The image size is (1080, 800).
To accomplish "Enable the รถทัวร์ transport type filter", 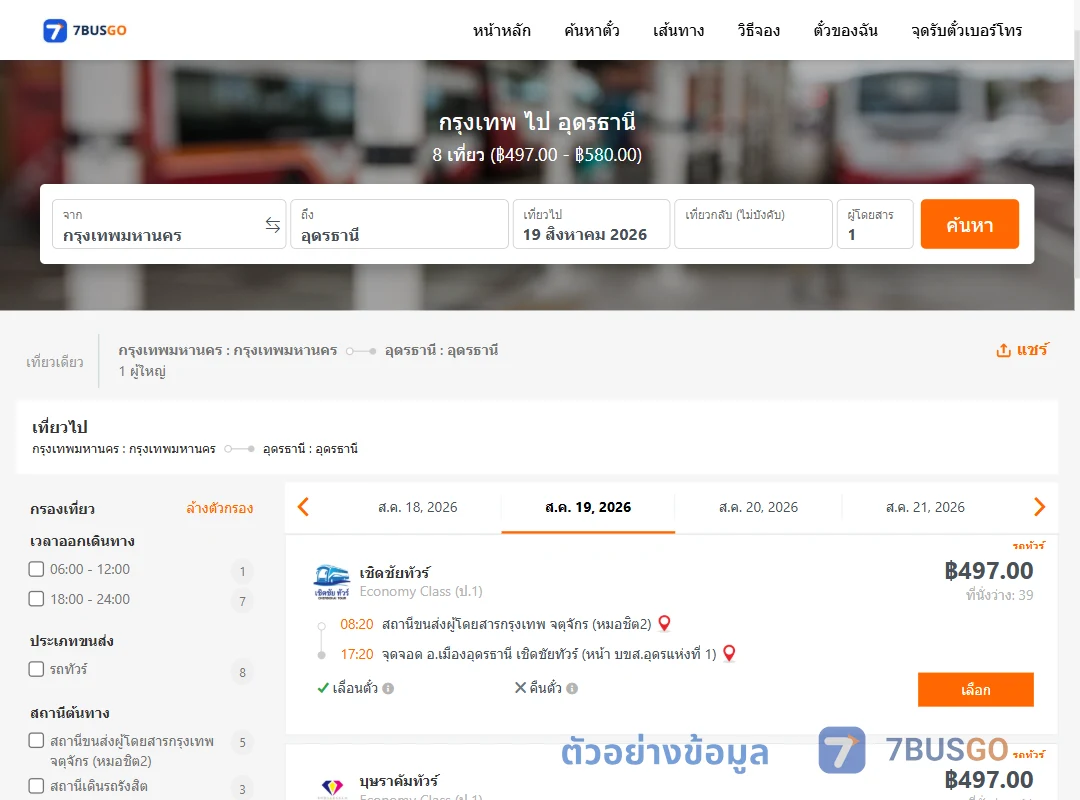I will (37, 669).
